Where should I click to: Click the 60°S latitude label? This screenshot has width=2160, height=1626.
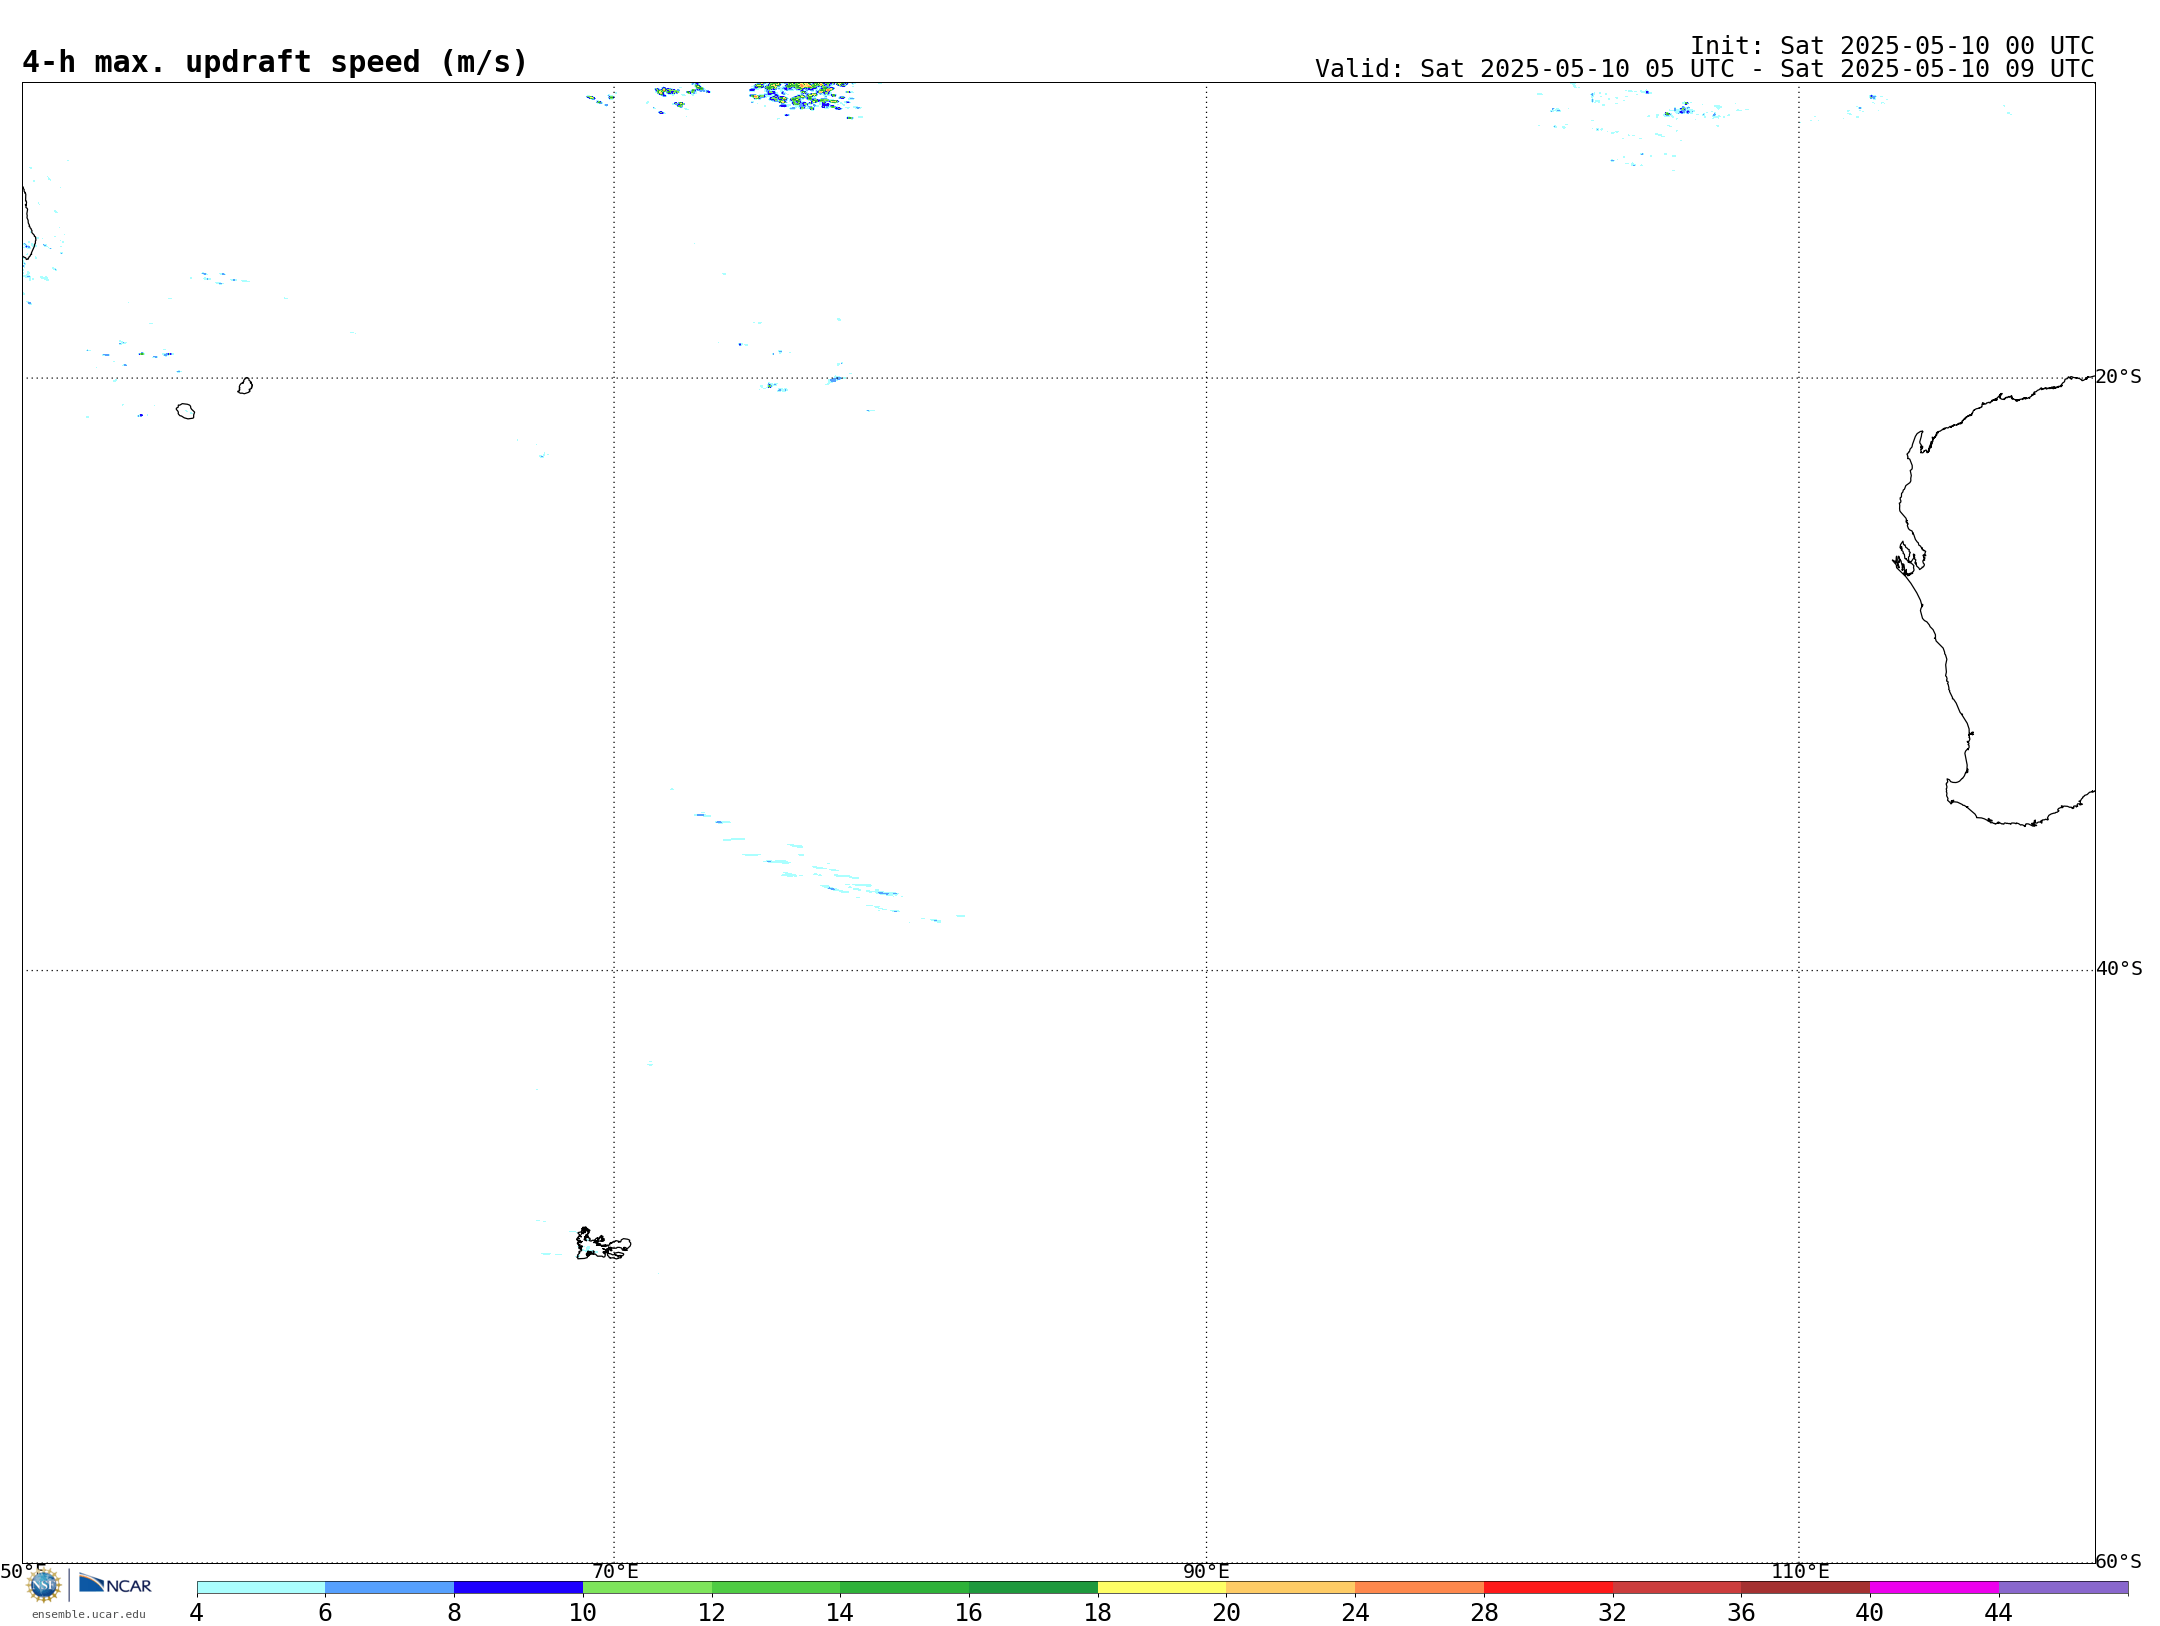coord(2118,1561)
